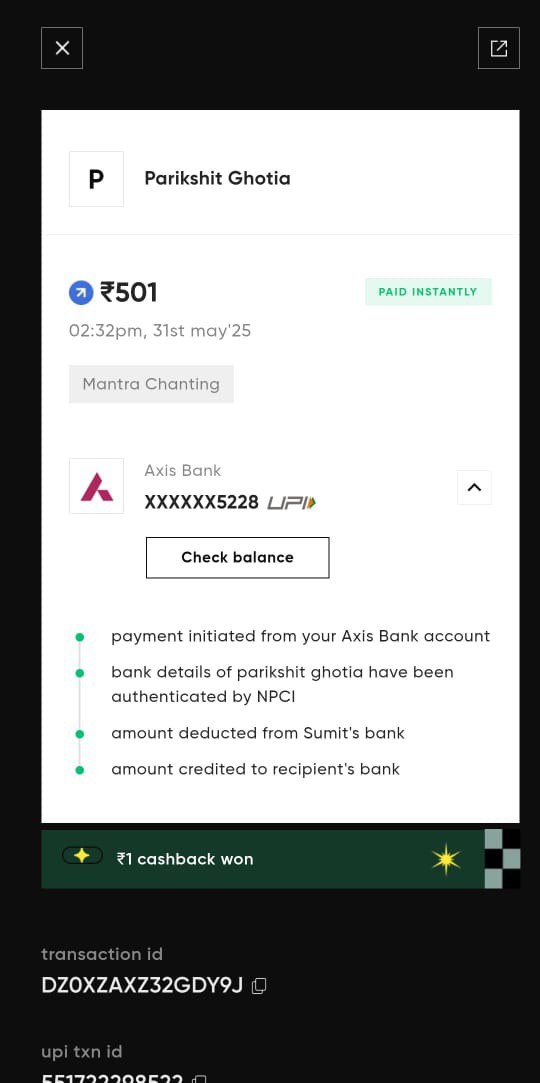Select the Mantra Chanting note tag
The width and height of the screenshot is (540, 1083).
(151, 384)
